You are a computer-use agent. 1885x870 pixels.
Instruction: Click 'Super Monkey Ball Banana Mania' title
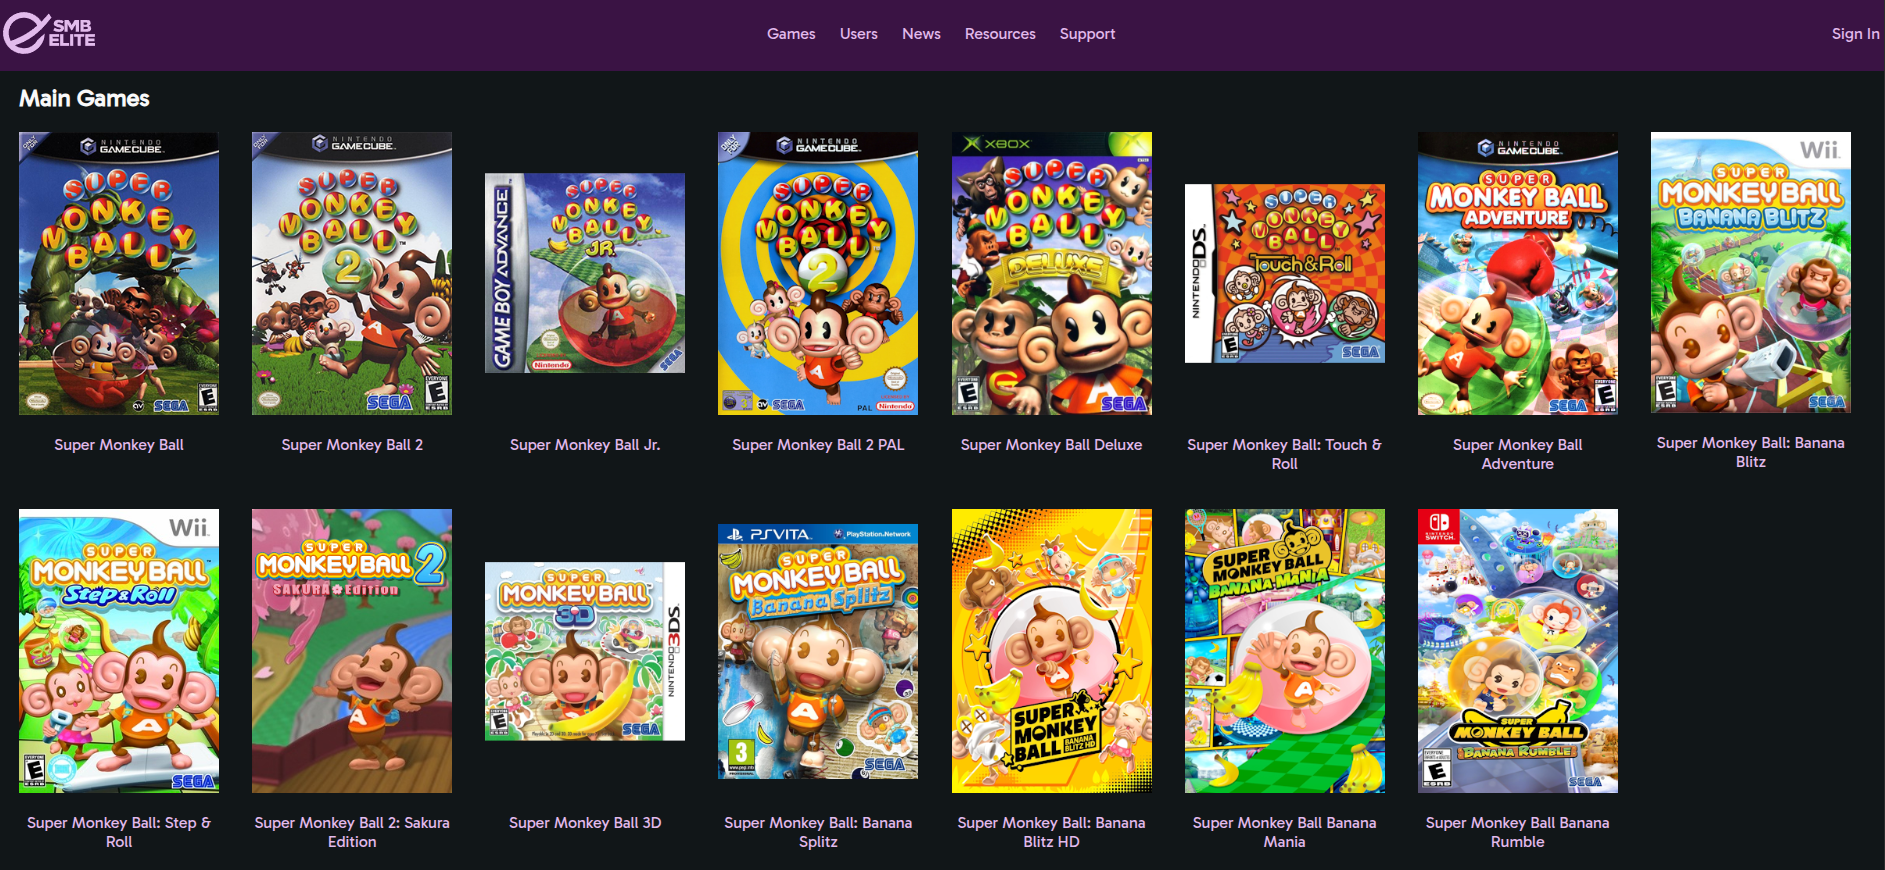[x=1285, y=832]
